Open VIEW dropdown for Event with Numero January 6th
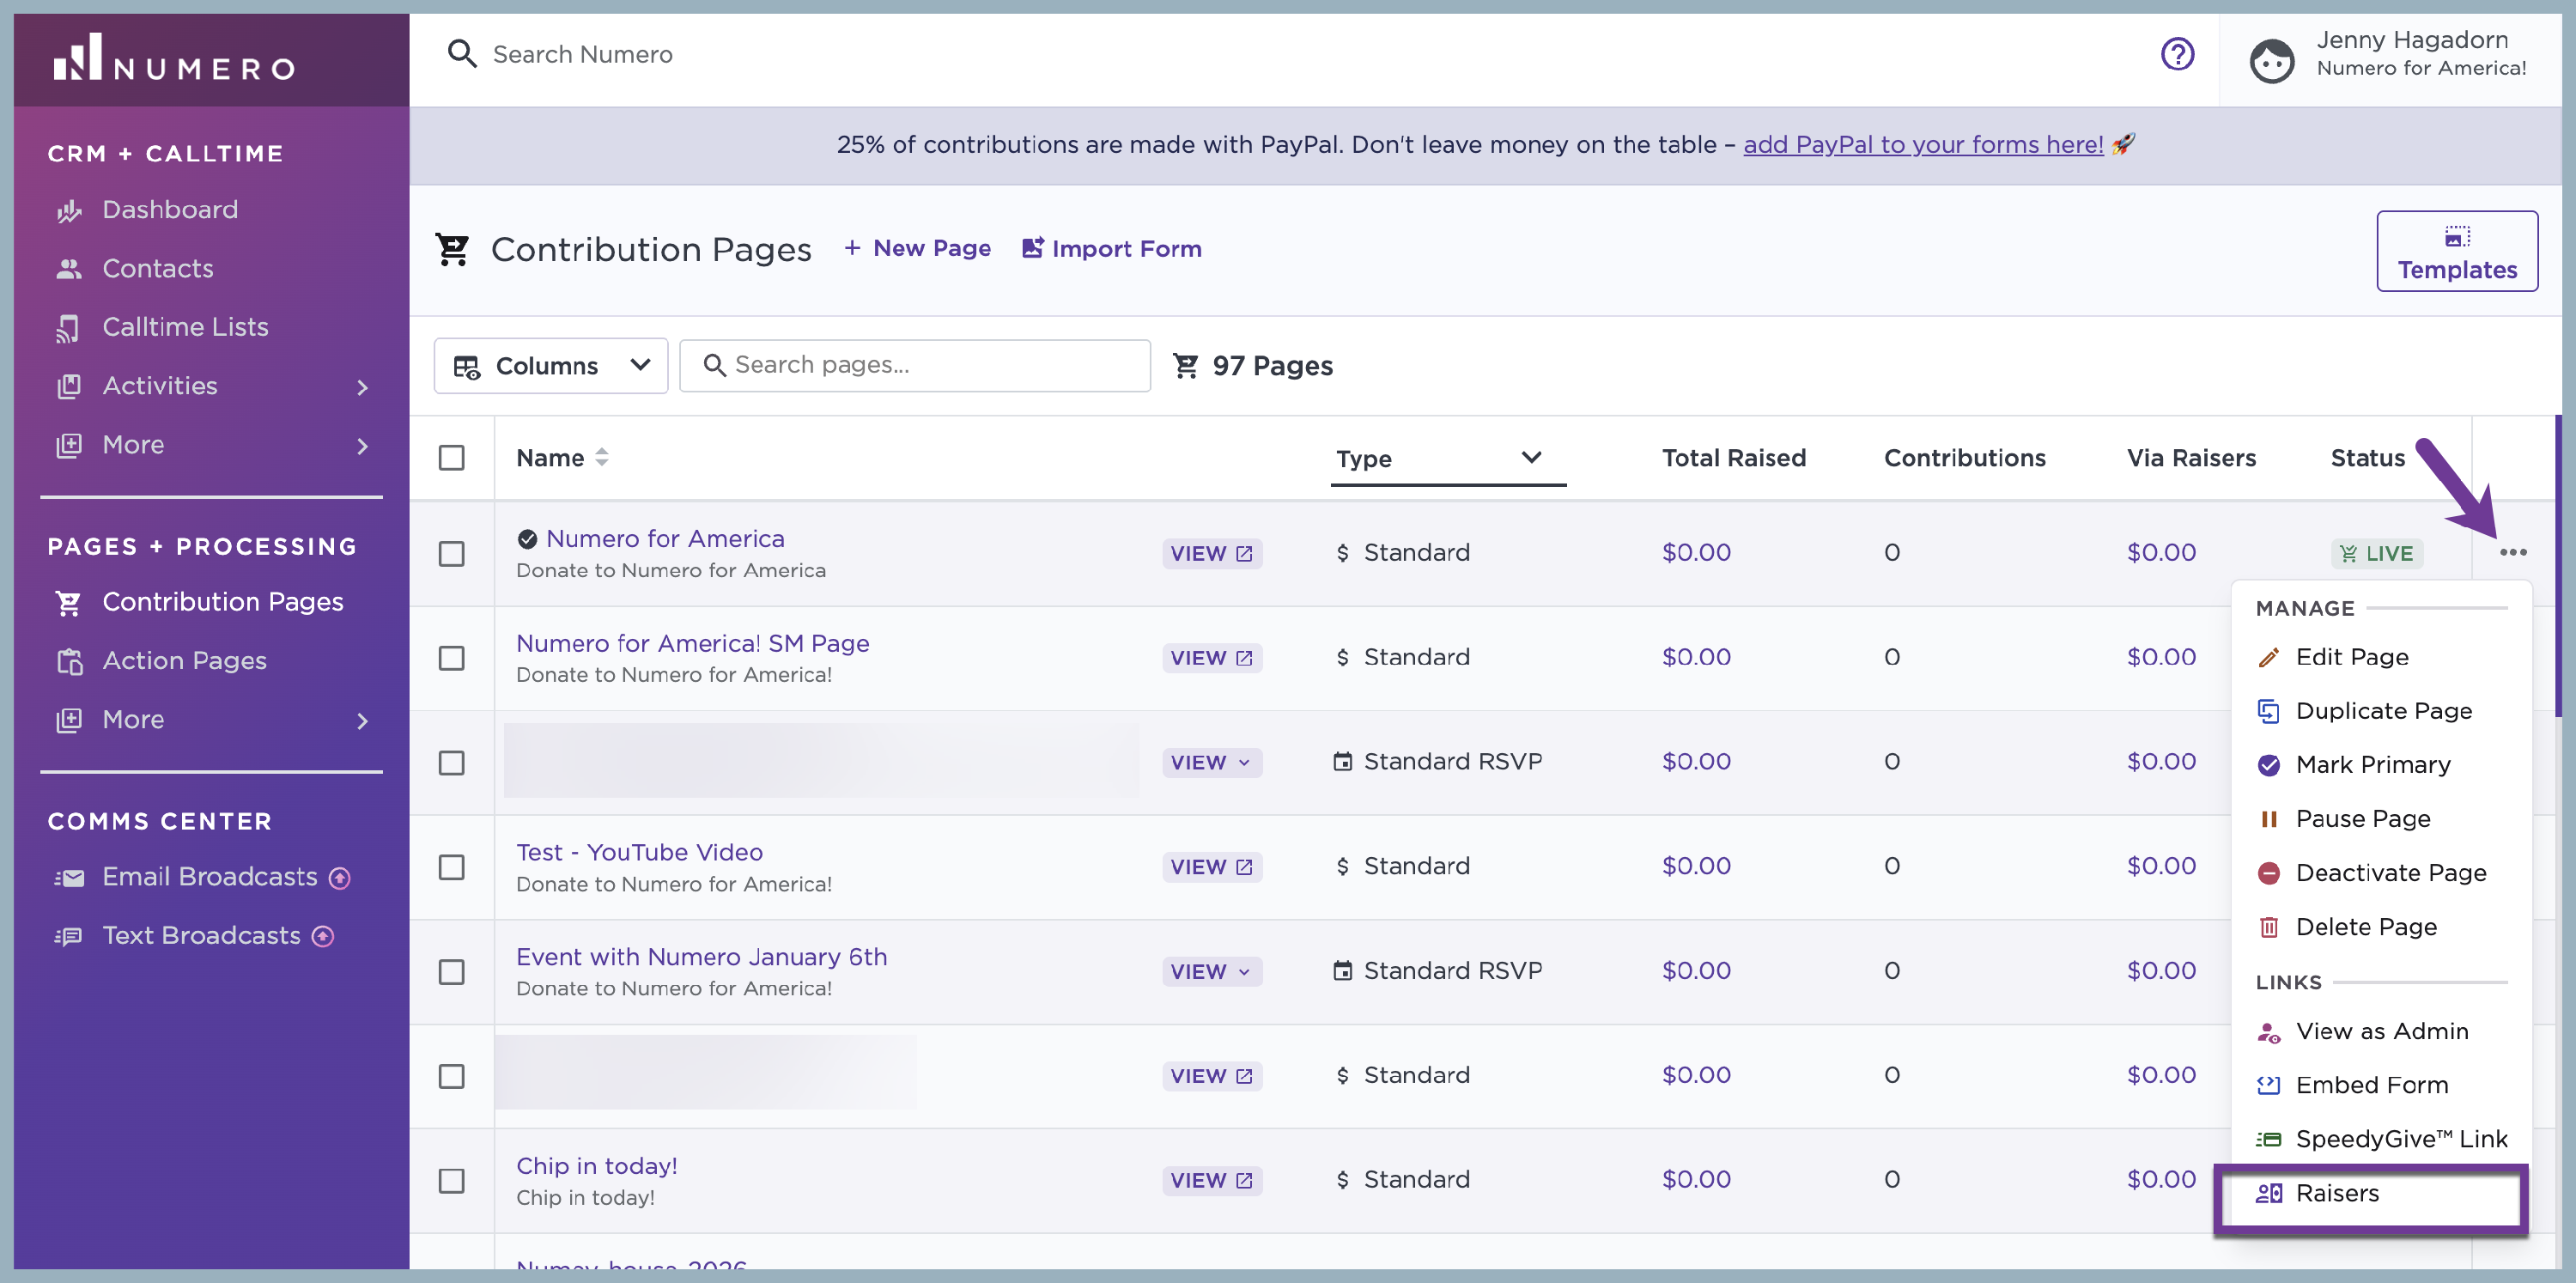The image size is (2576, 1283). click(1211, 972)
